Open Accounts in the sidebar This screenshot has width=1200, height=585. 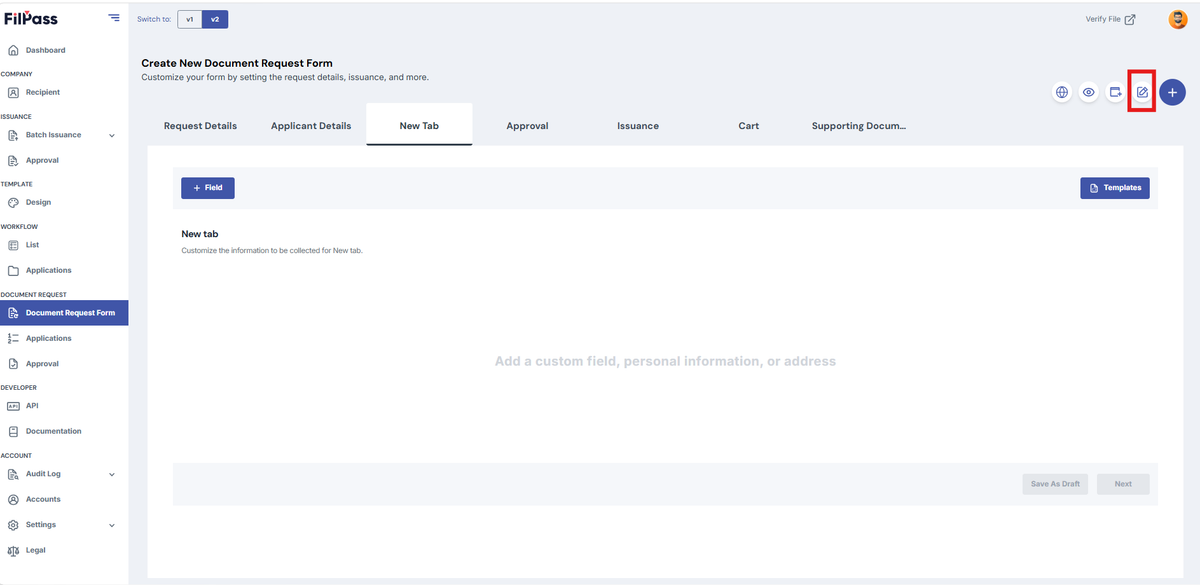pos(64,499)
